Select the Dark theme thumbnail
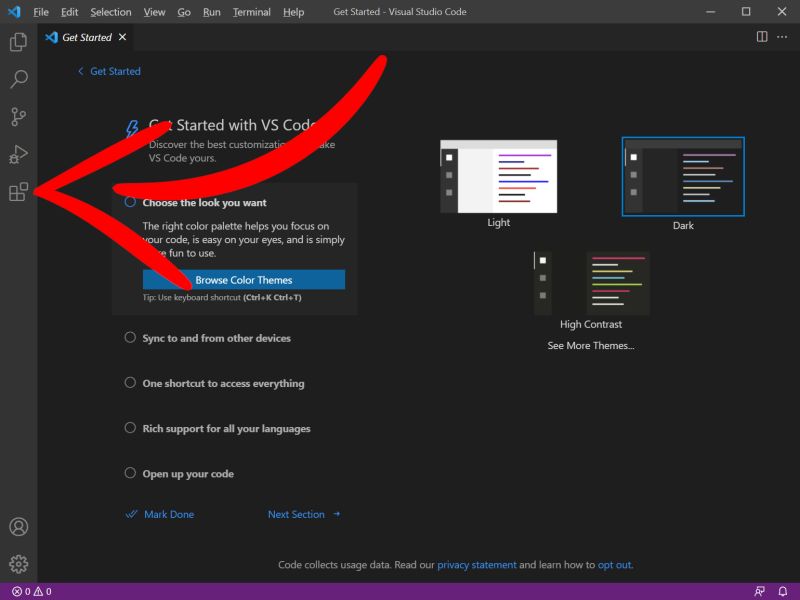Viewport: 800px width, 600px height. click(683, 176)
